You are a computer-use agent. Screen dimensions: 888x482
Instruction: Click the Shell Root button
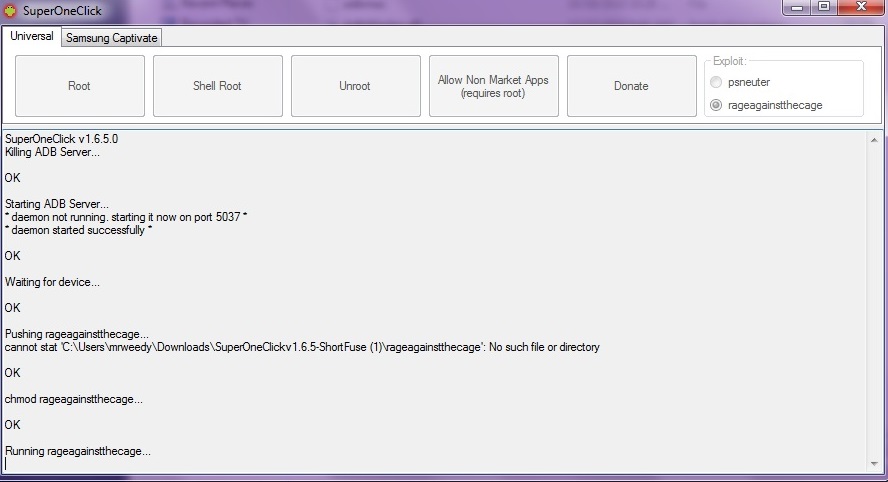click(217, 86)
